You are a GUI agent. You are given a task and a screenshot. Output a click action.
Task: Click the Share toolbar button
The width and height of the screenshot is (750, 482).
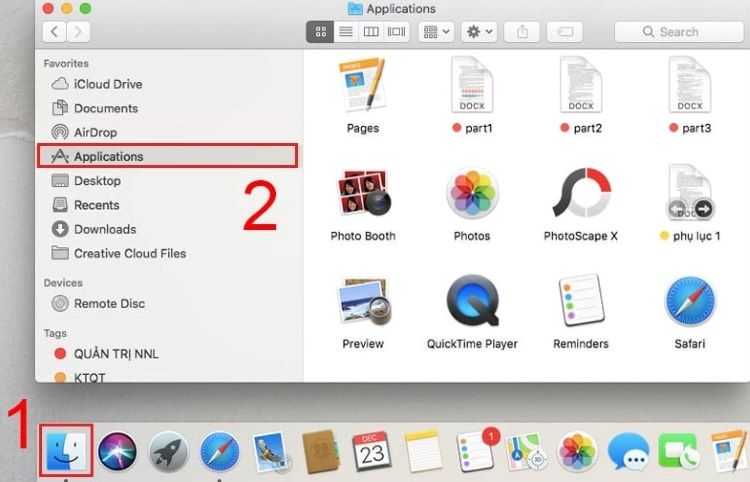pos(522,32)
